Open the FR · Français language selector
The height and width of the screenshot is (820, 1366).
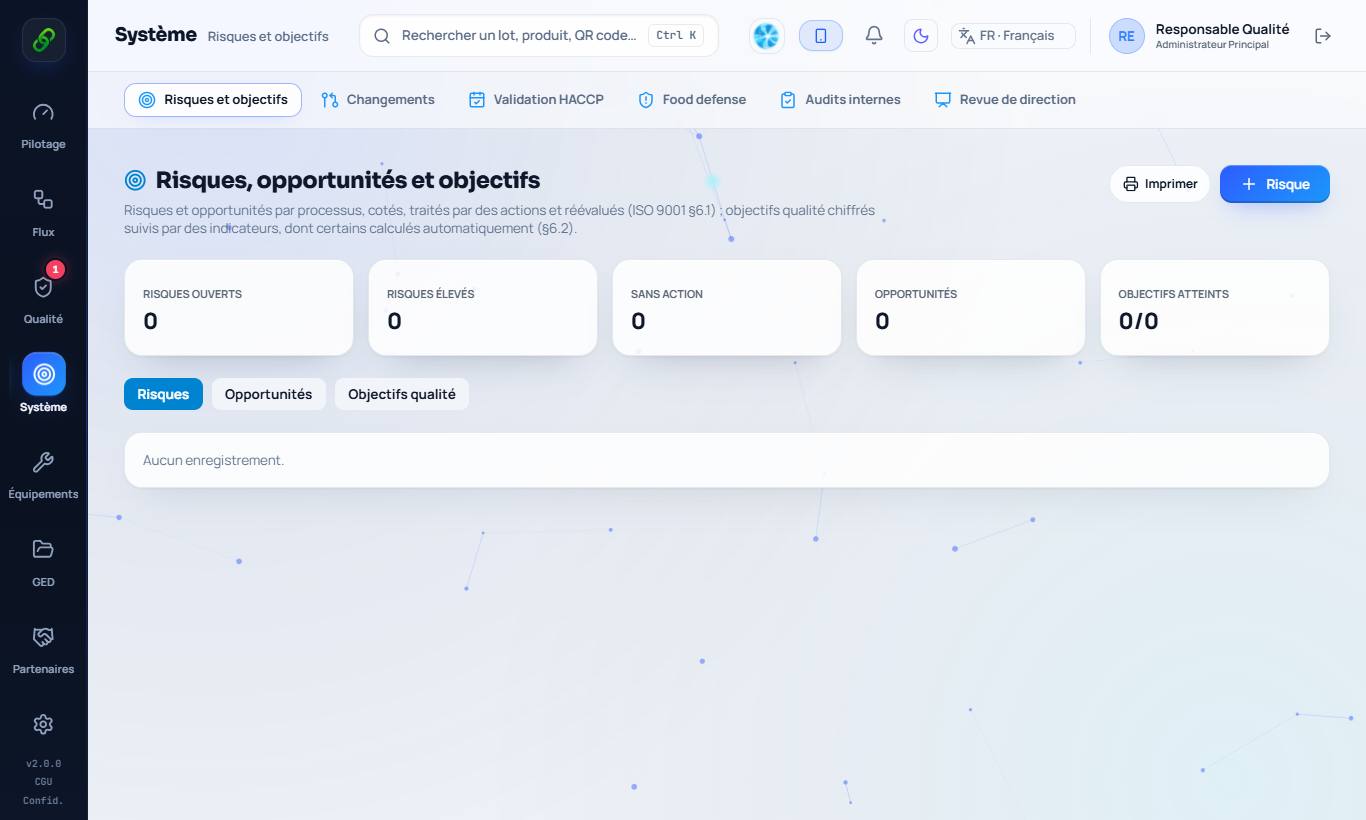tap(1013, 36)
